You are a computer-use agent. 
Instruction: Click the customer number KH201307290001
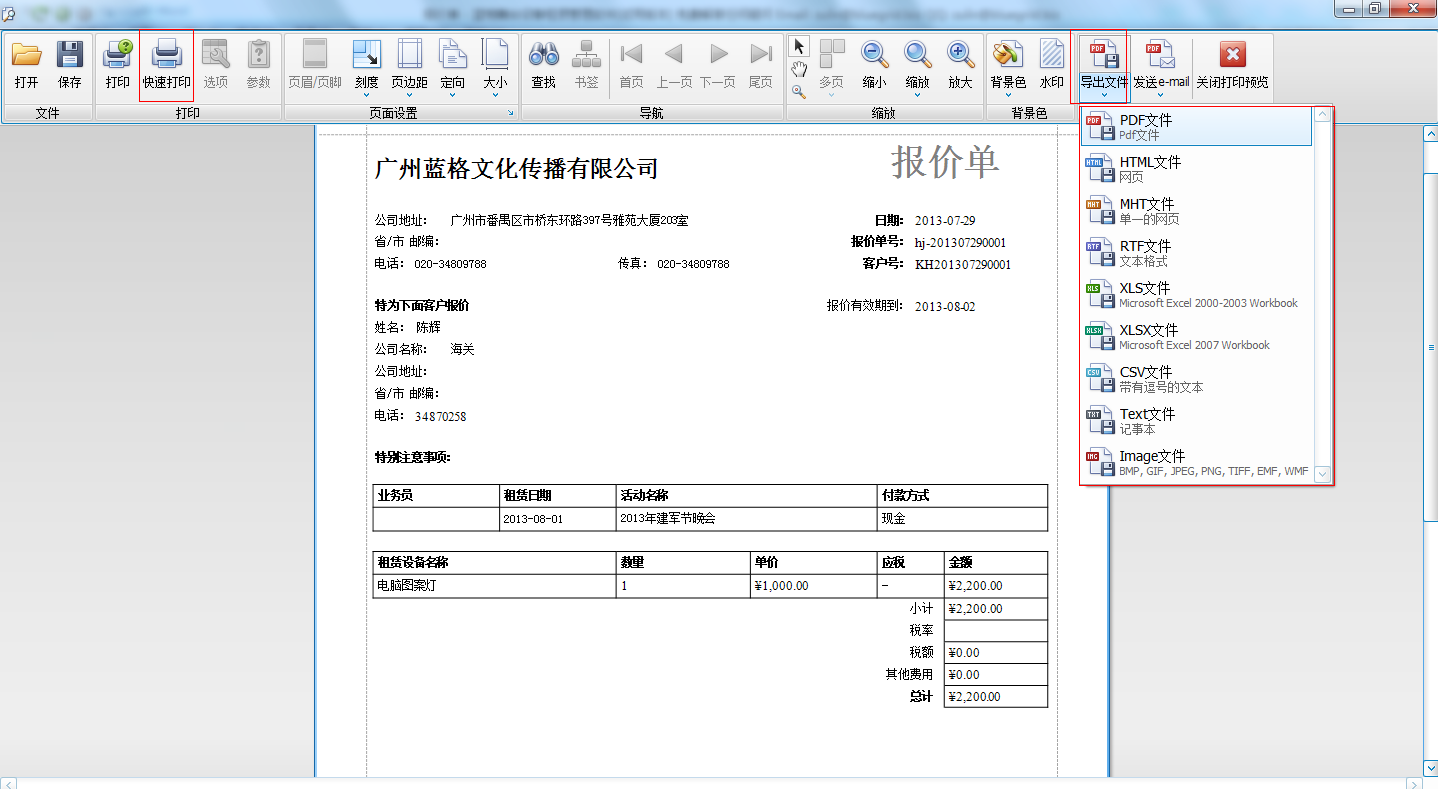tap(963, 265)
